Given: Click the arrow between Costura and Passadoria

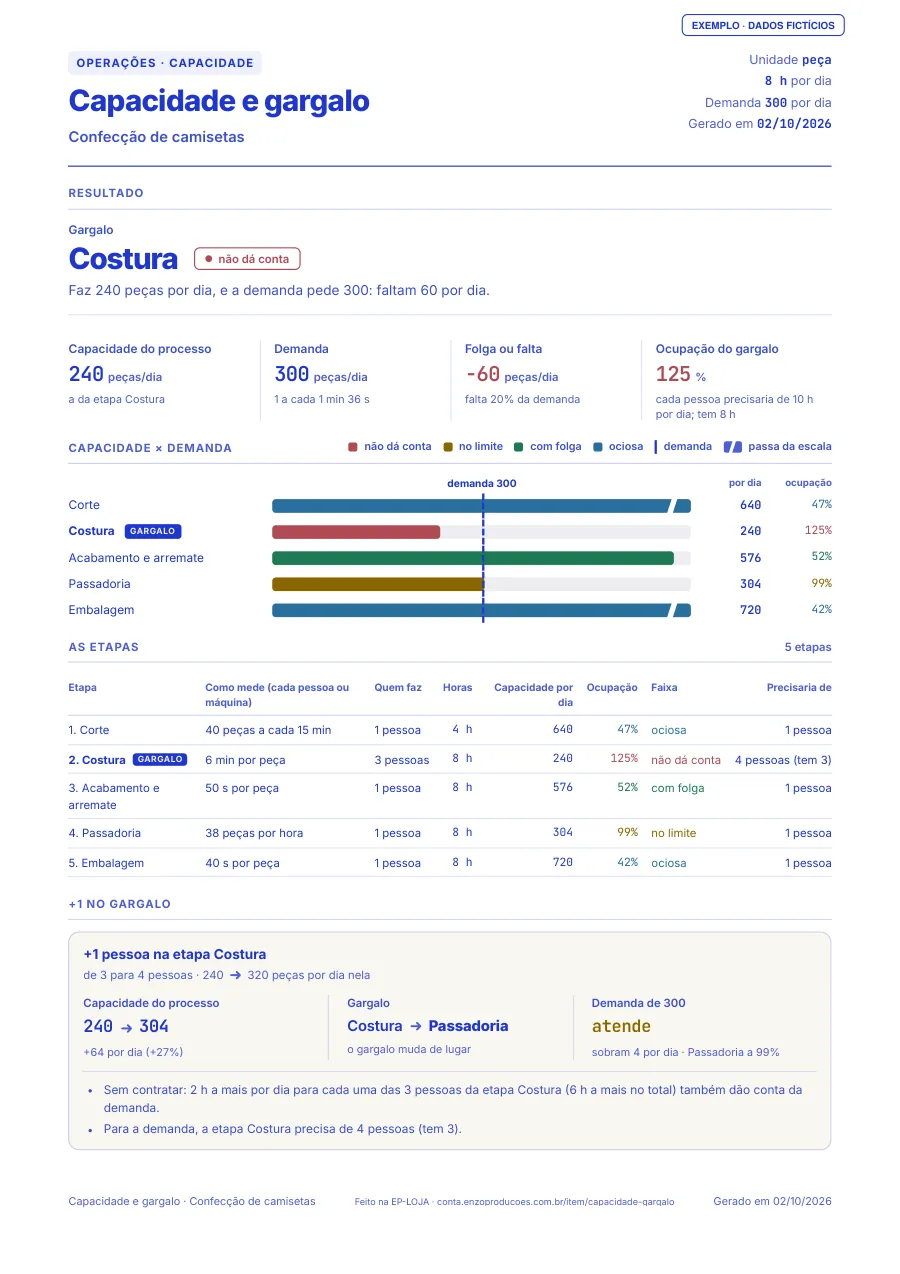Looking at the screenshot, I should pyautogui.click(x=415, y=1026).
